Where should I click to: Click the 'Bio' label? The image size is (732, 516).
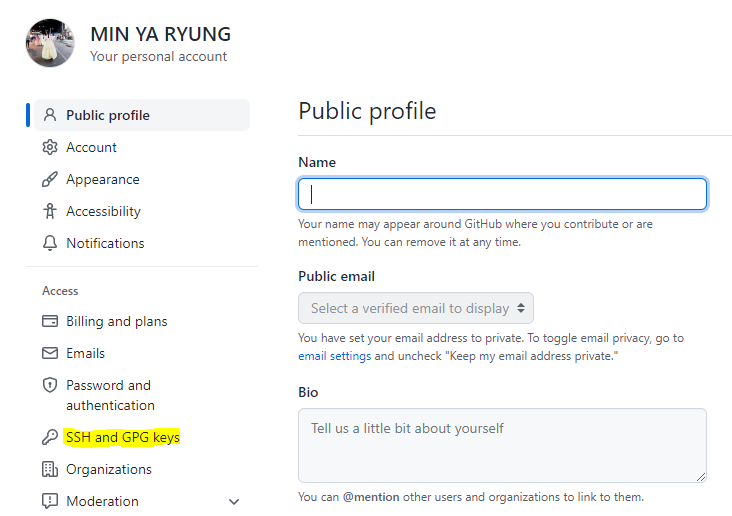pyautogui.click(x=308, y=392)
